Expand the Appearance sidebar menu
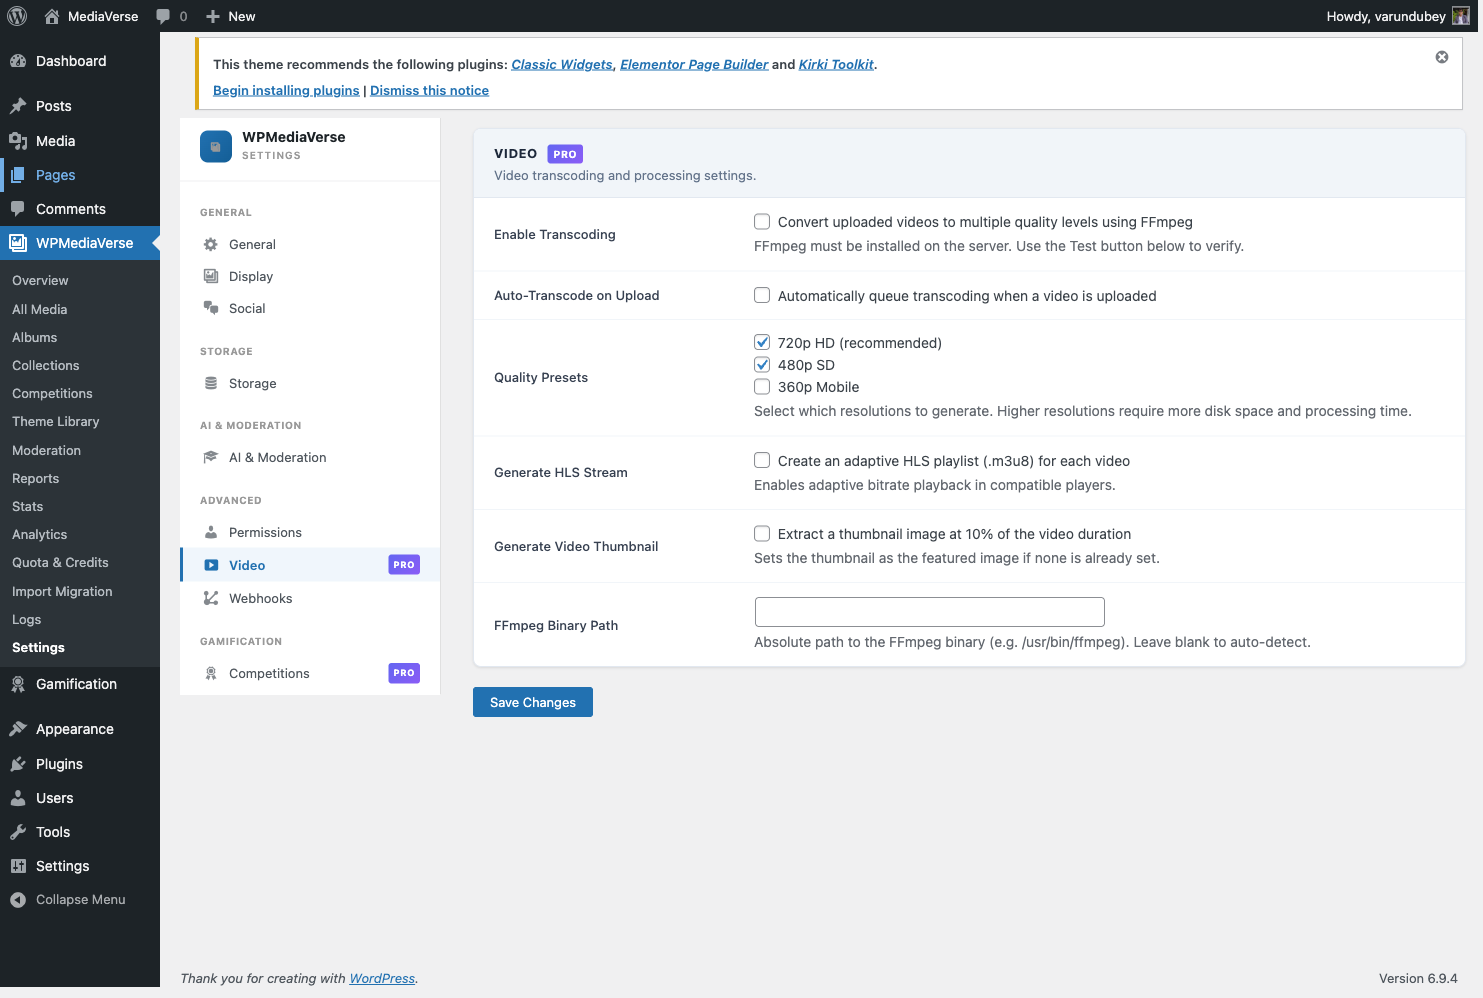The height and width of the screenshot is (998, 1483). tap(74, 728)
